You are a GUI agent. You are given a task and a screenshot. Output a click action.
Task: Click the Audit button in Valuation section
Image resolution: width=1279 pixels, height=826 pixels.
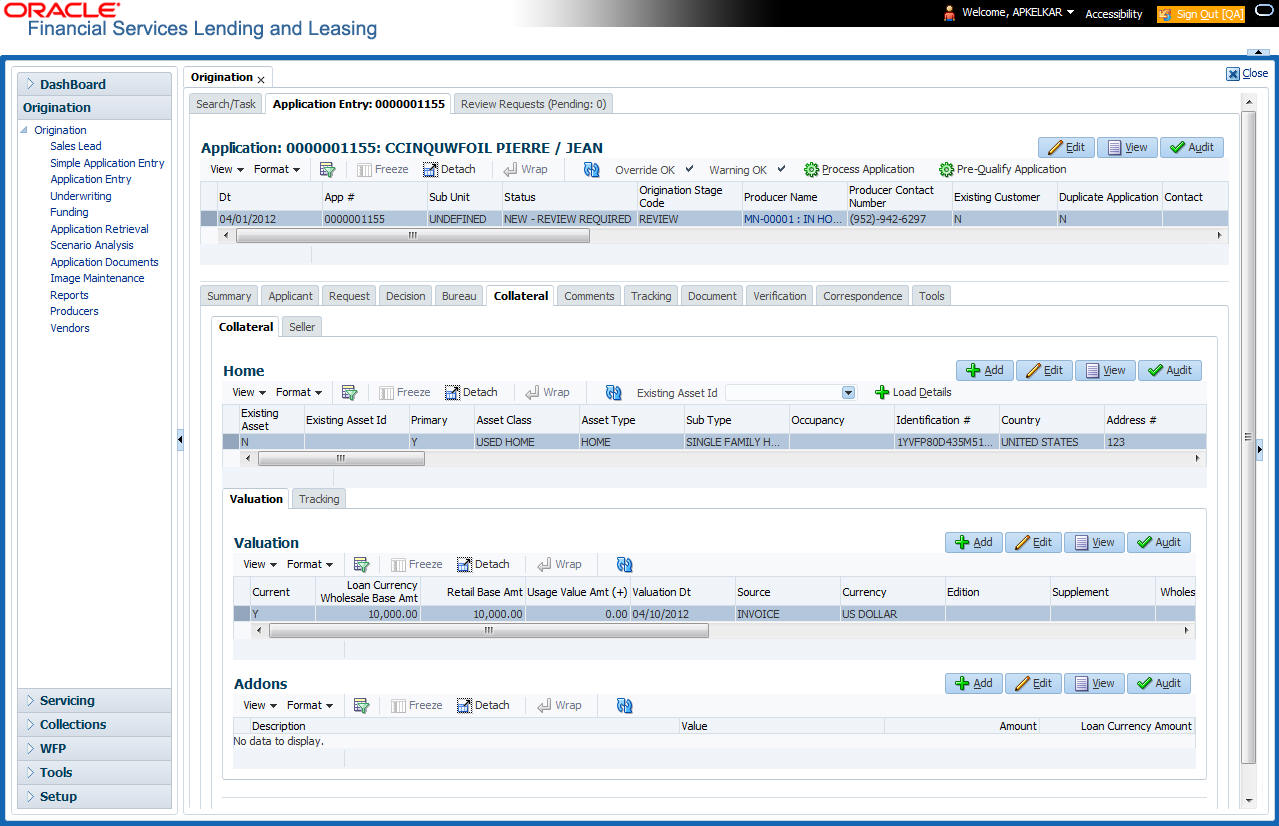click(1159, 542)
